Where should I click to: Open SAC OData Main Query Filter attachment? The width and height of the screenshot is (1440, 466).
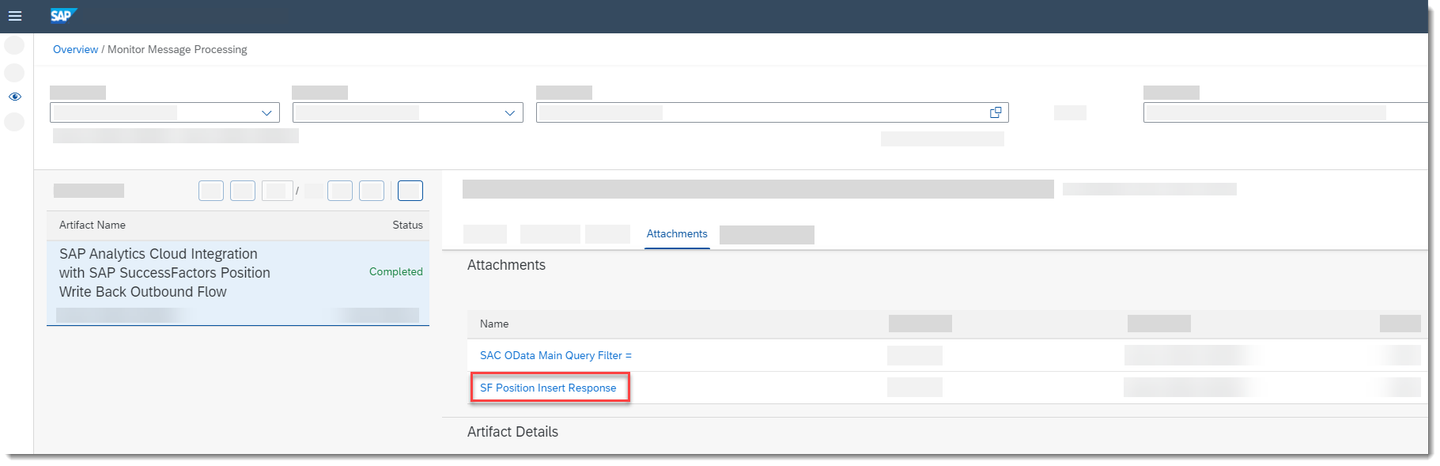coord(556,355)
